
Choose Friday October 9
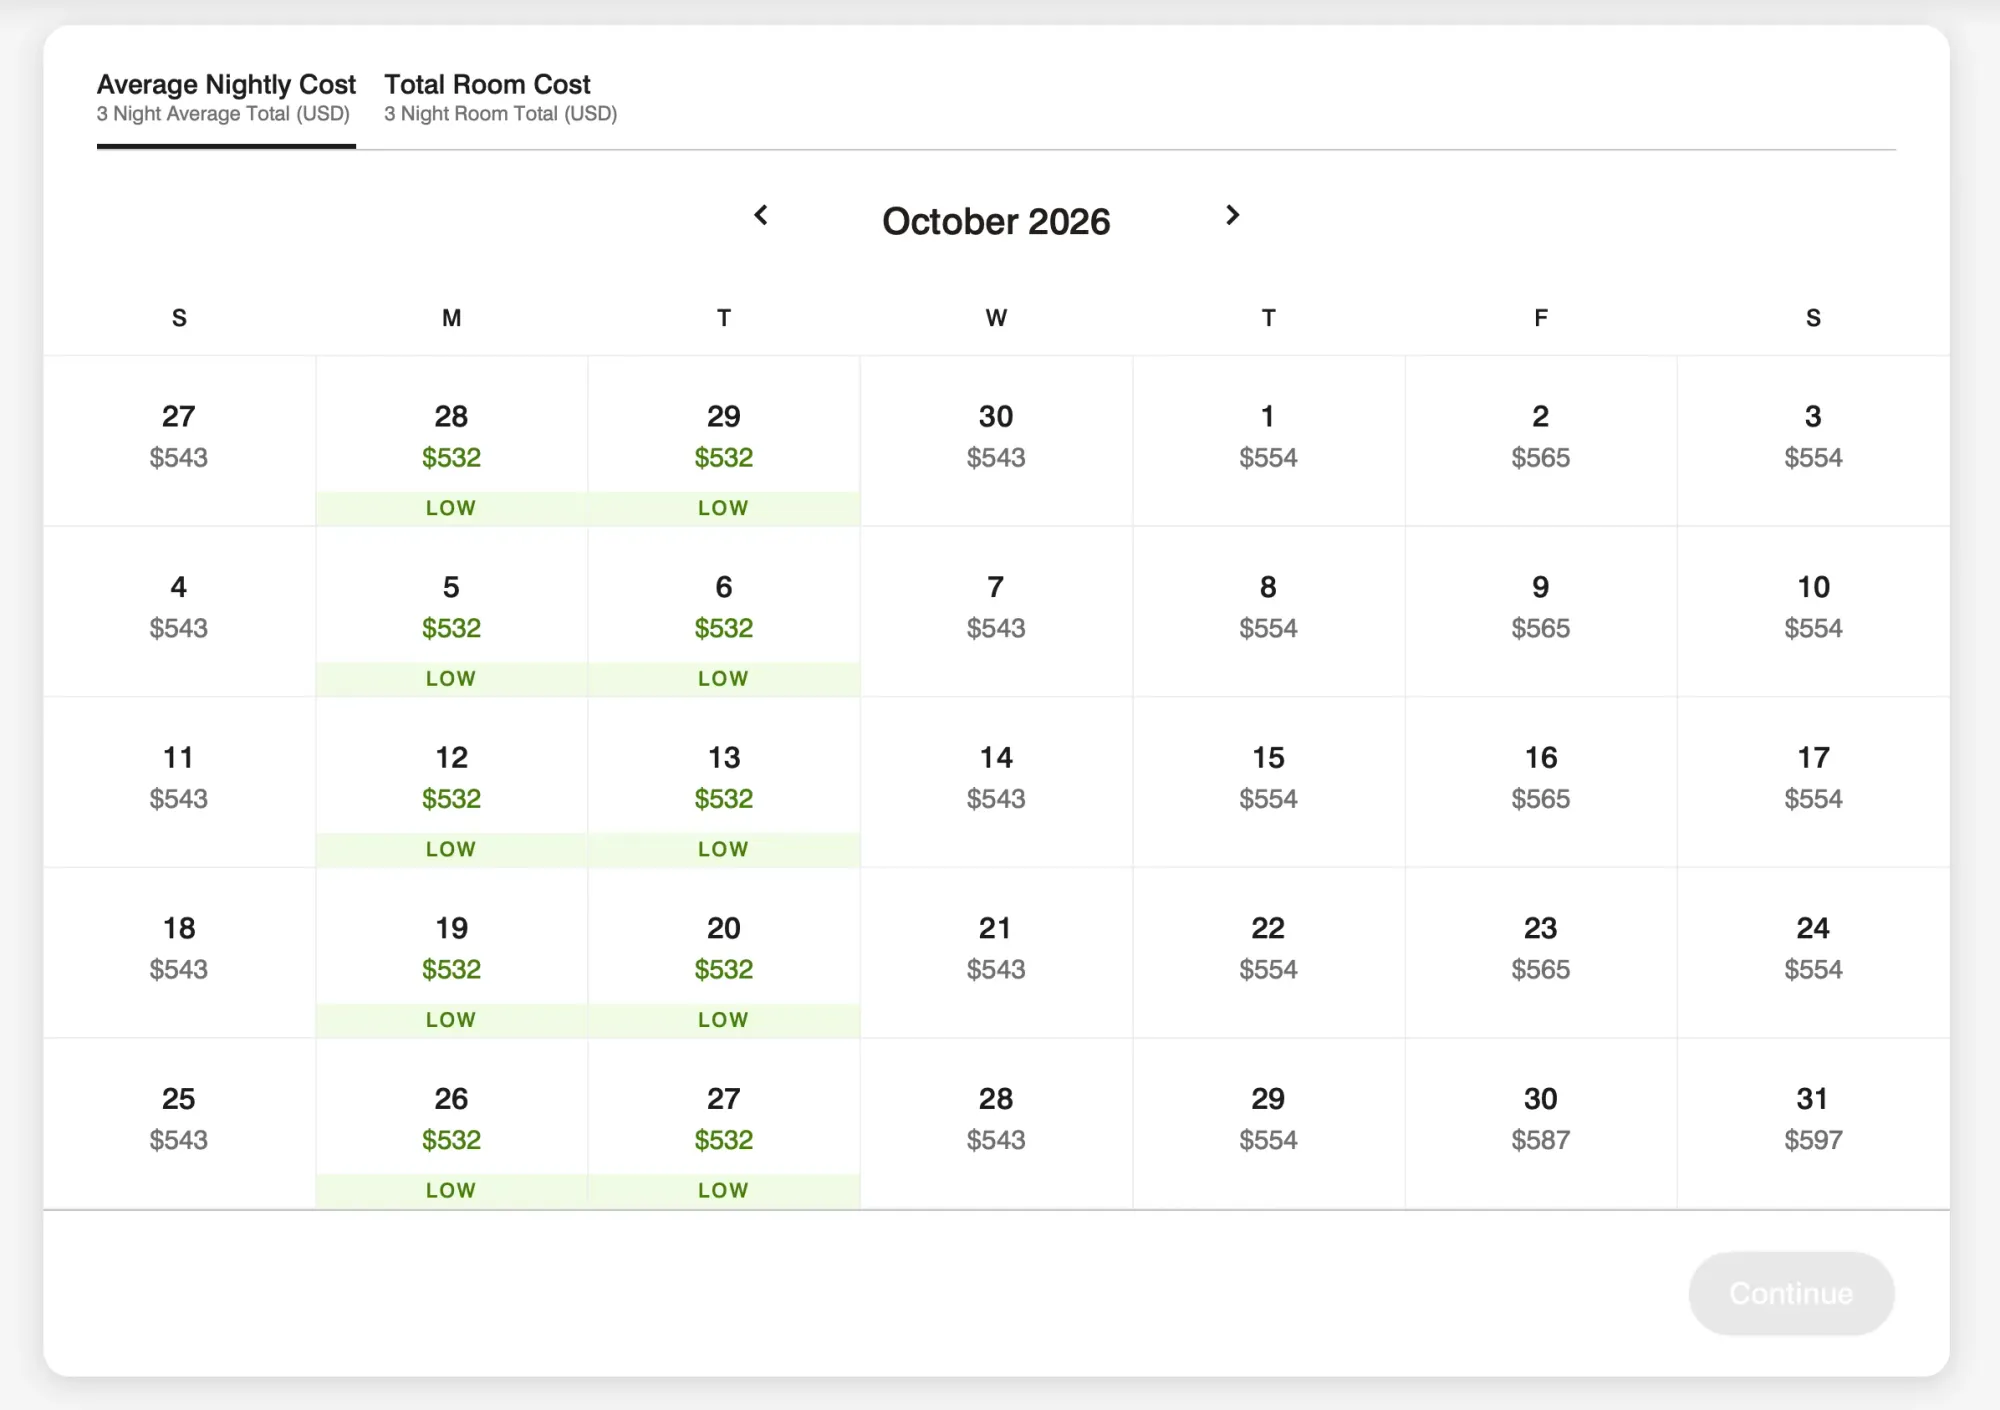(1541, 612)
